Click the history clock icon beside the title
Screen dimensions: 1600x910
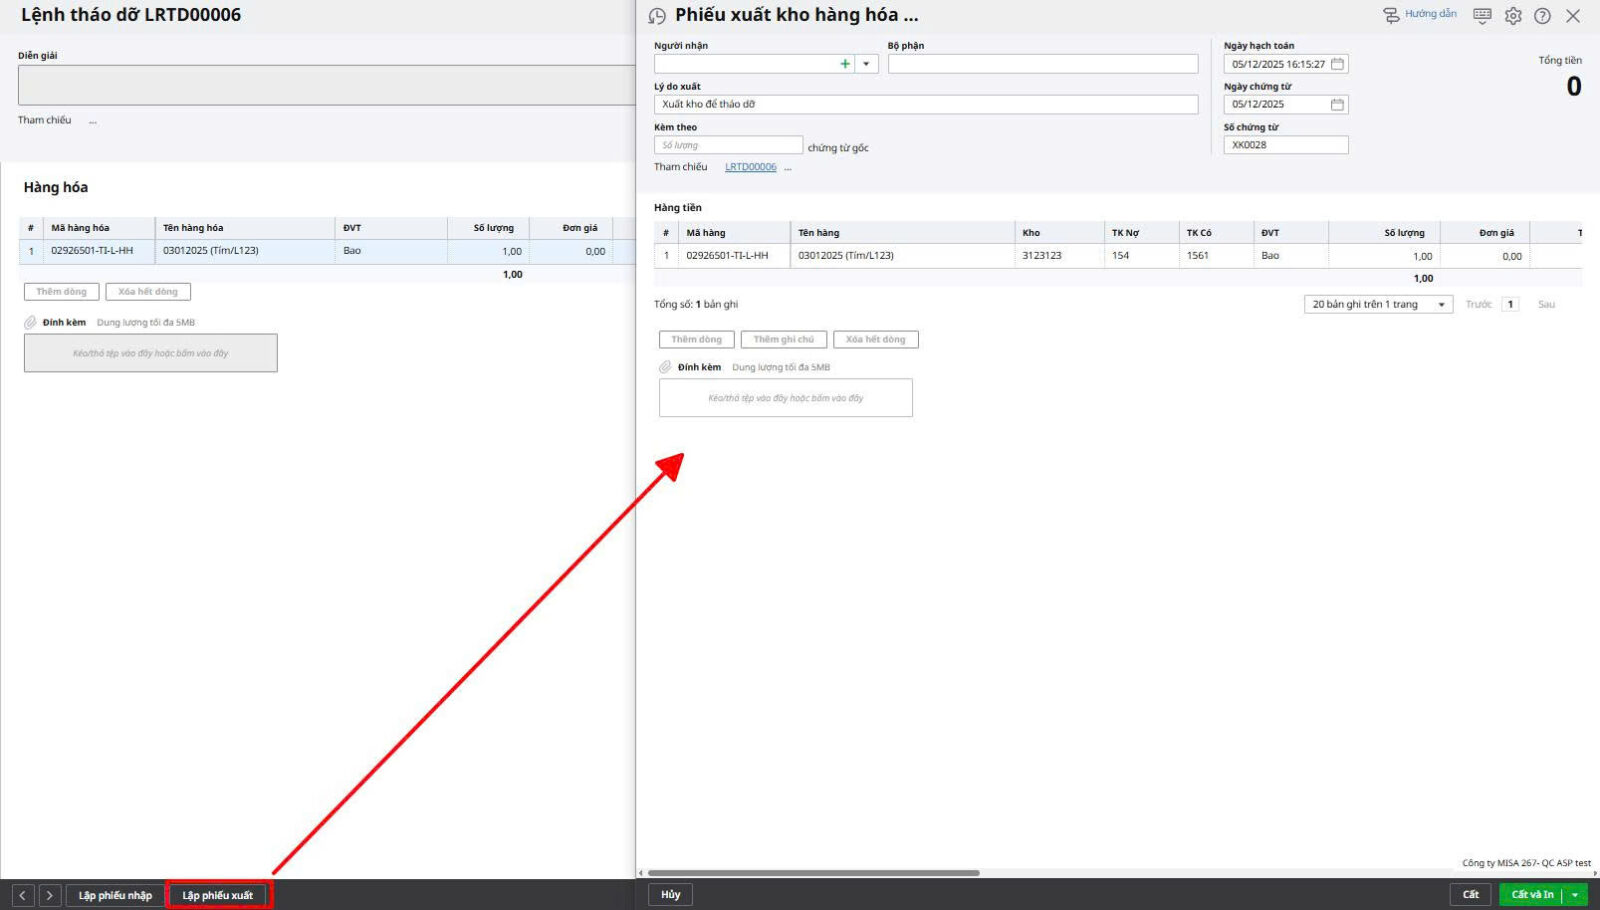pos(657,16)
